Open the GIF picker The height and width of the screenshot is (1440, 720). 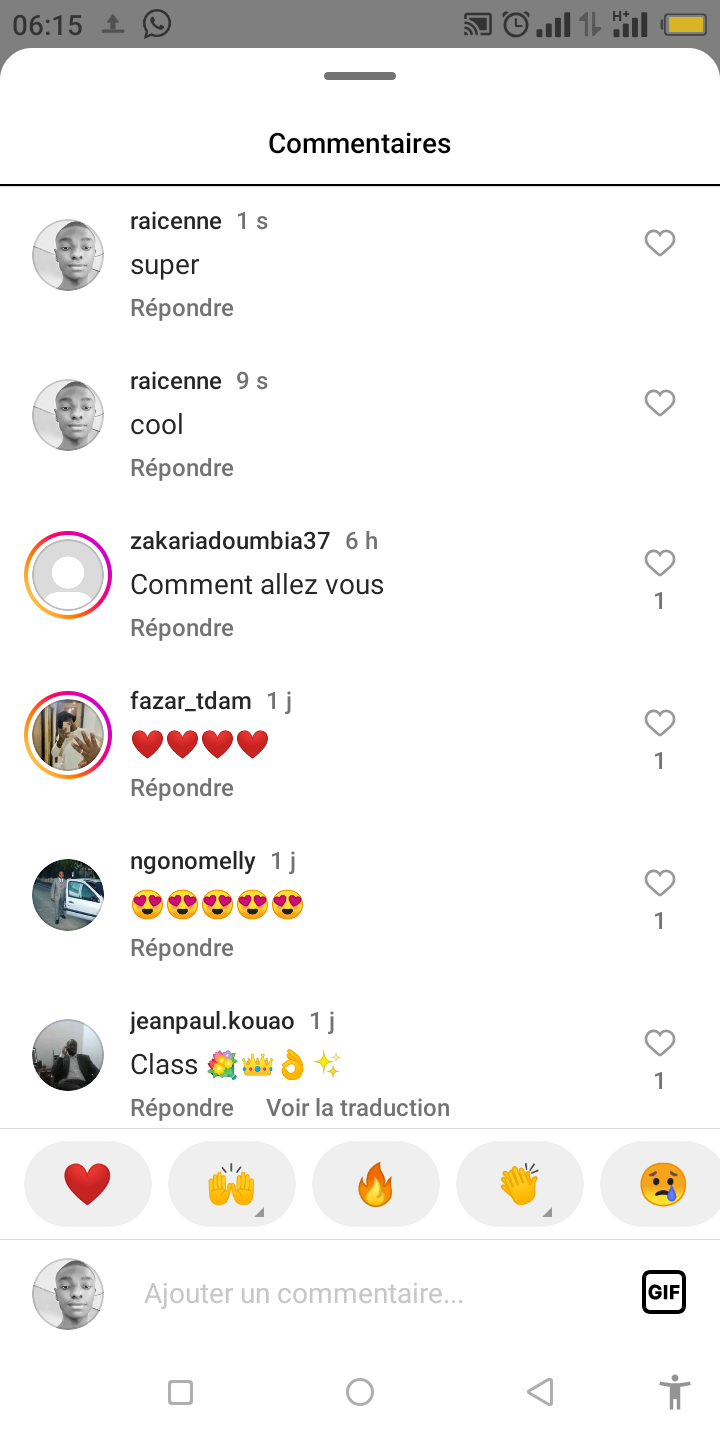tap(664, 1292)
